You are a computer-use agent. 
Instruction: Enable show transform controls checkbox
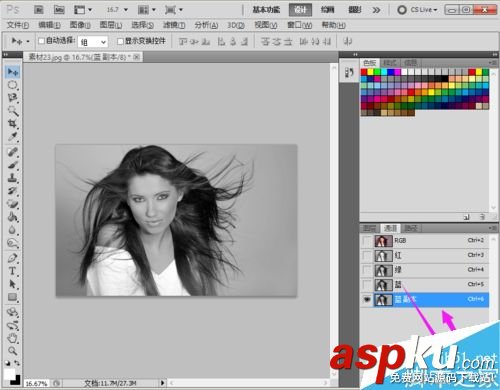point(120,41)
